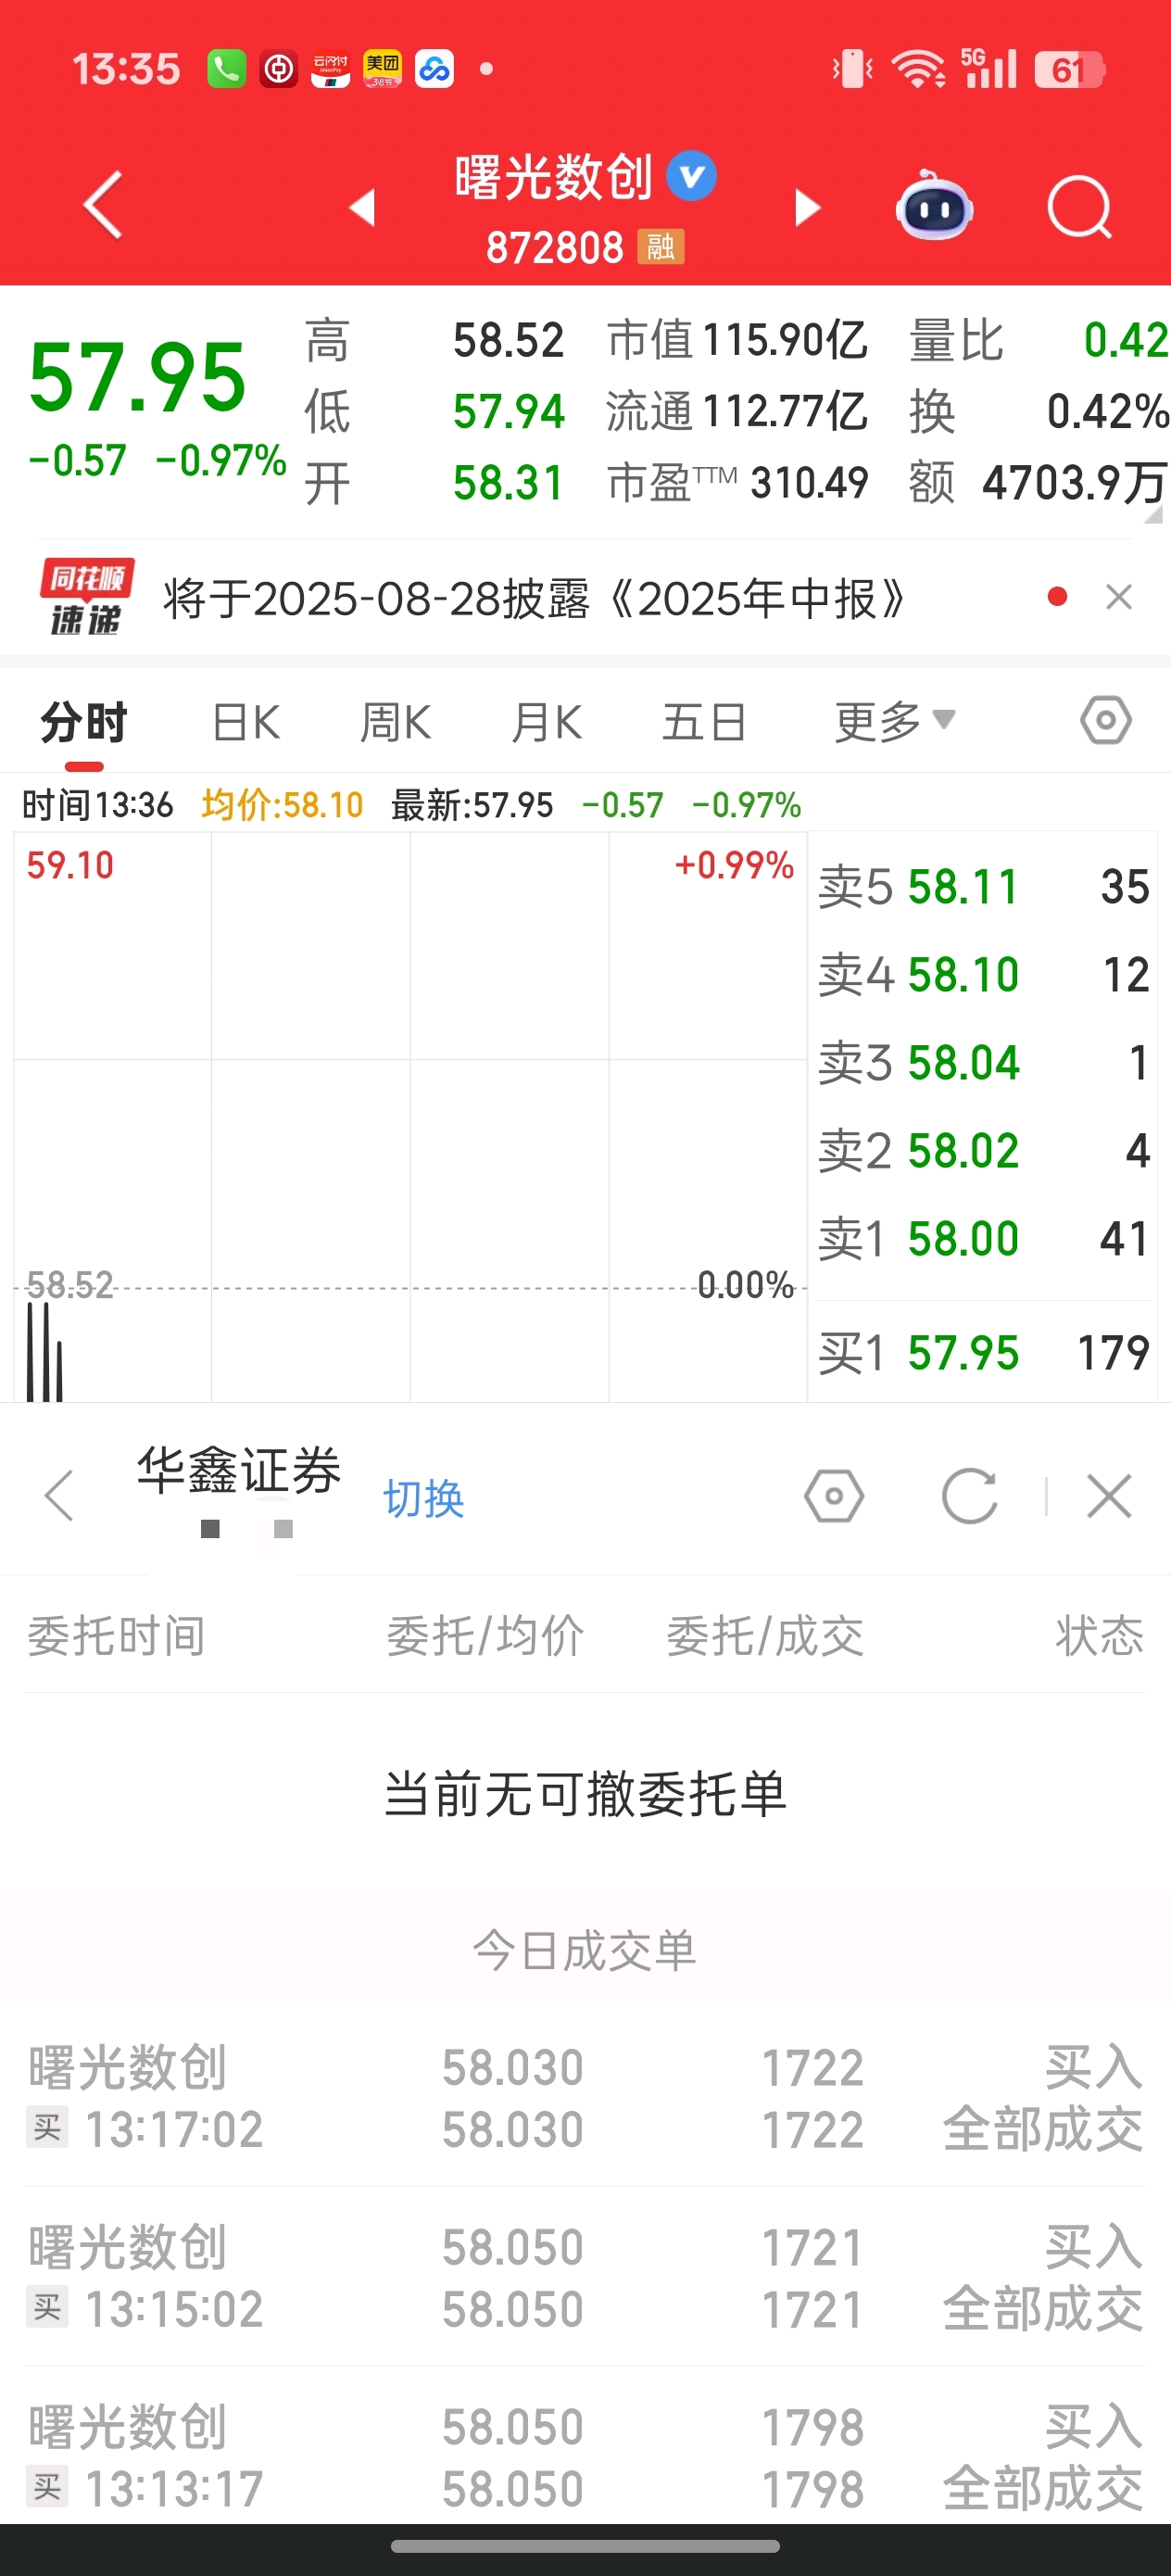Screen dimensions: 1171x2576
Task: Switch to the 五日 tab
Action: click(704, 721)
